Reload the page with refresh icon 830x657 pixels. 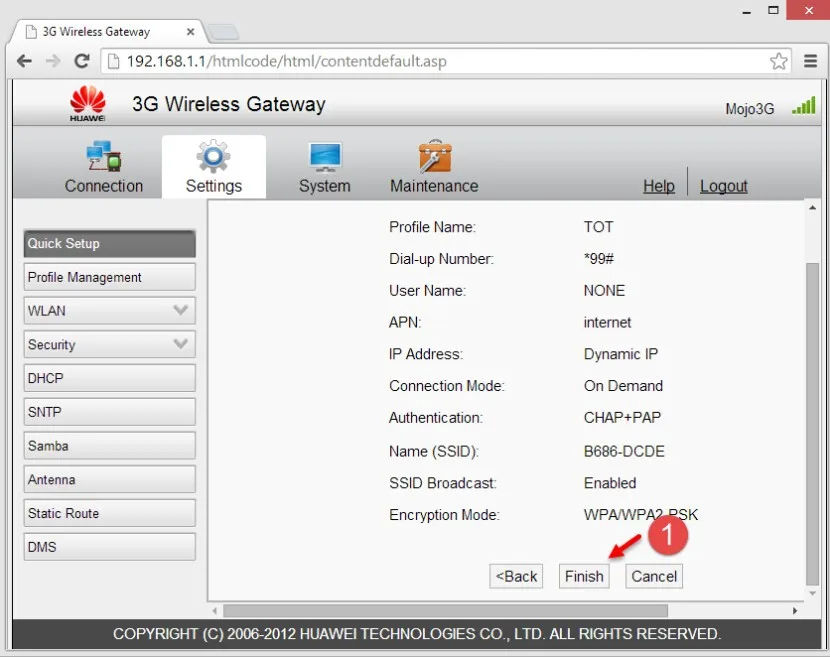pyautogui.click(x=82, y=61)
